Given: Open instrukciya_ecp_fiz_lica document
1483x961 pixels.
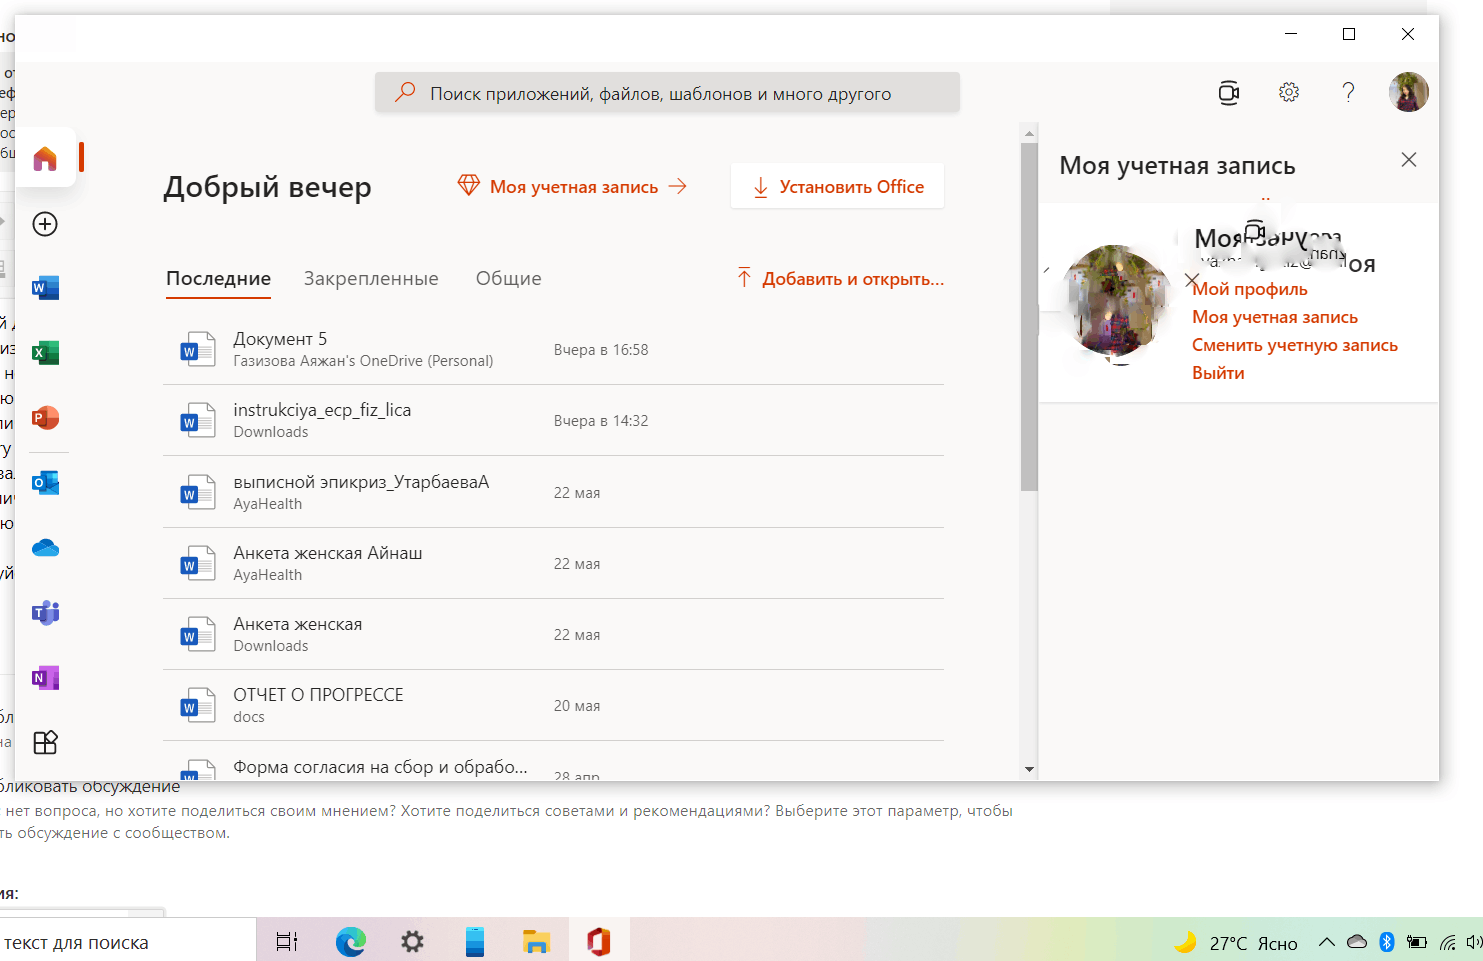Looking at the screenshot, I should (553, 420).
